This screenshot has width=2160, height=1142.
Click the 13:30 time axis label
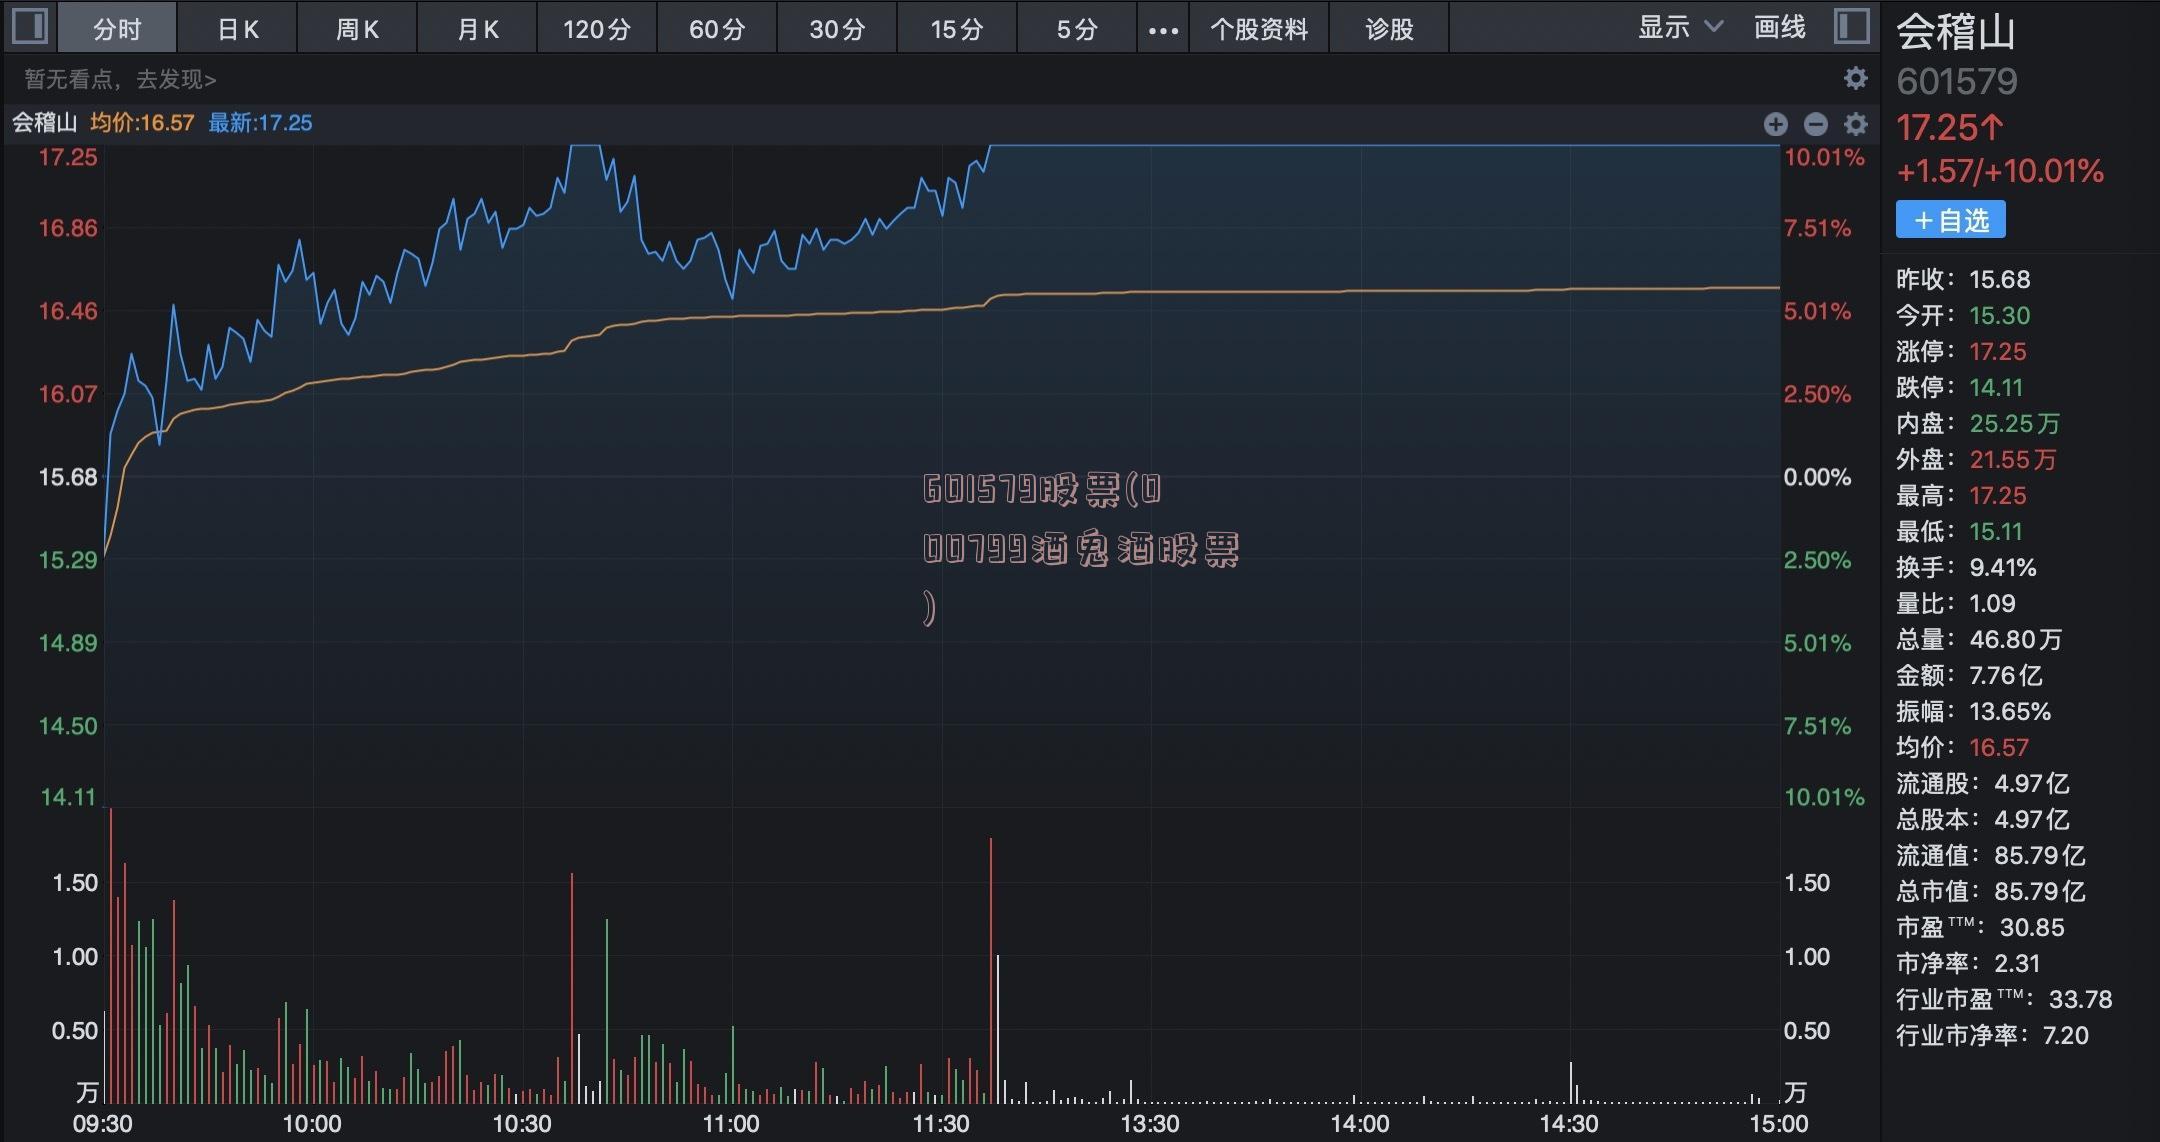[x=1149, y=1124]
